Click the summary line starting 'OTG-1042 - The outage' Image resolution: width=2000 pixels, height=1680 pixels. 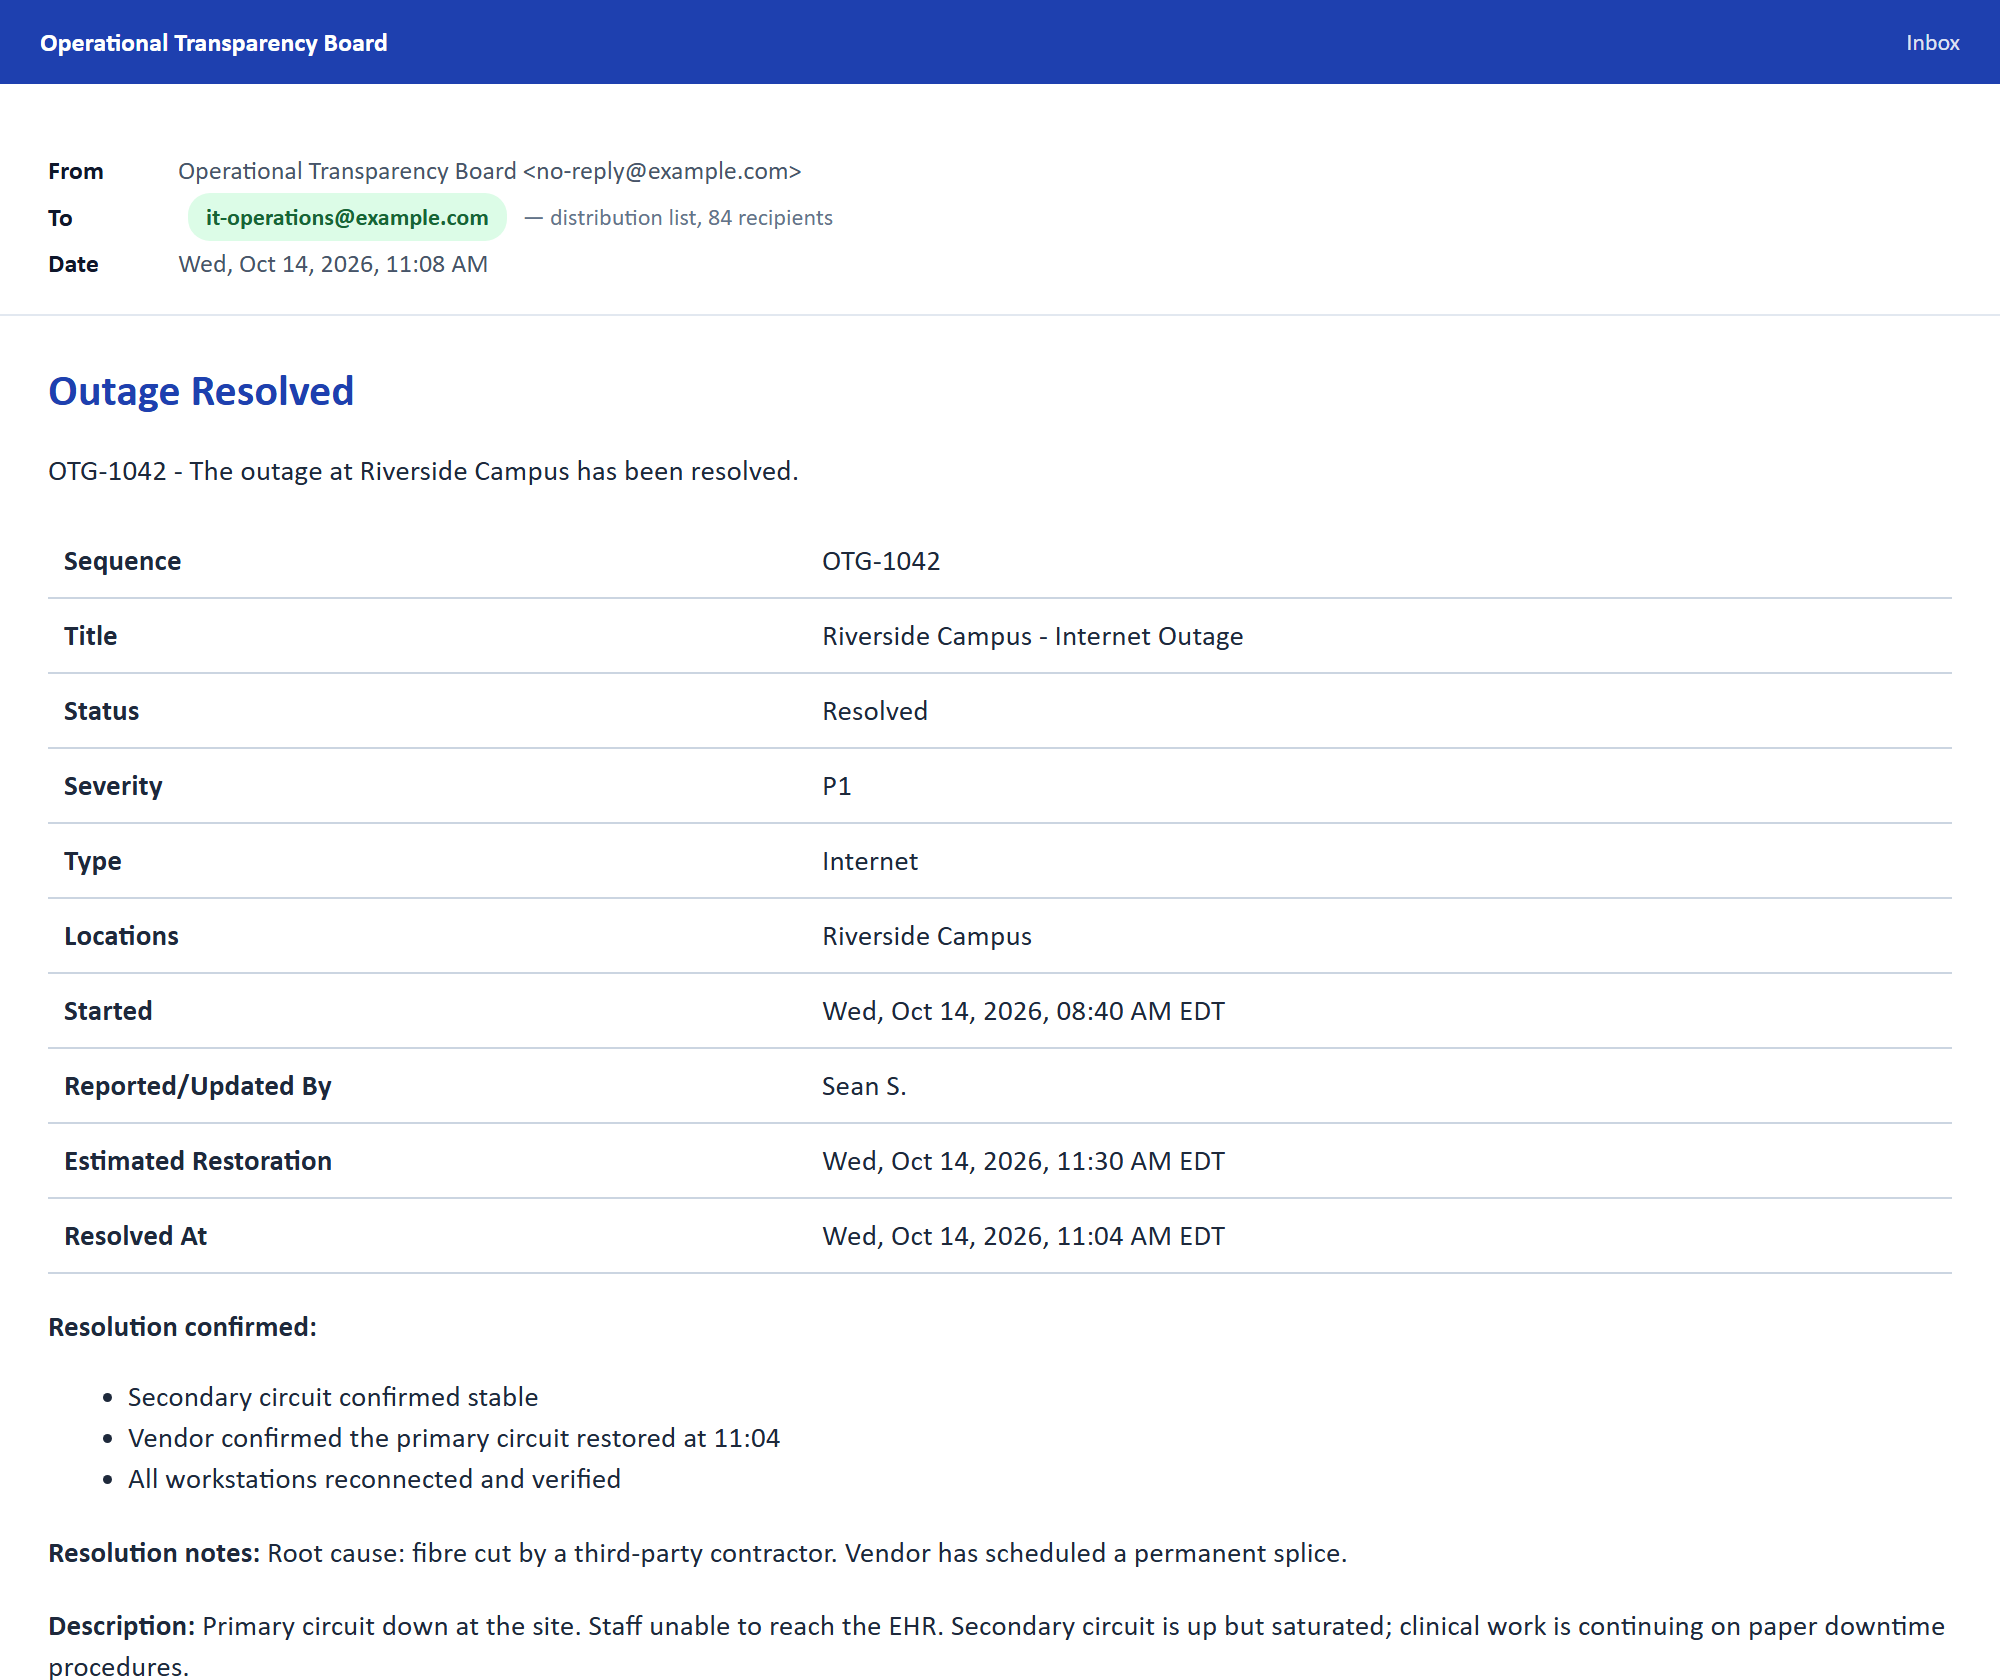423,471
